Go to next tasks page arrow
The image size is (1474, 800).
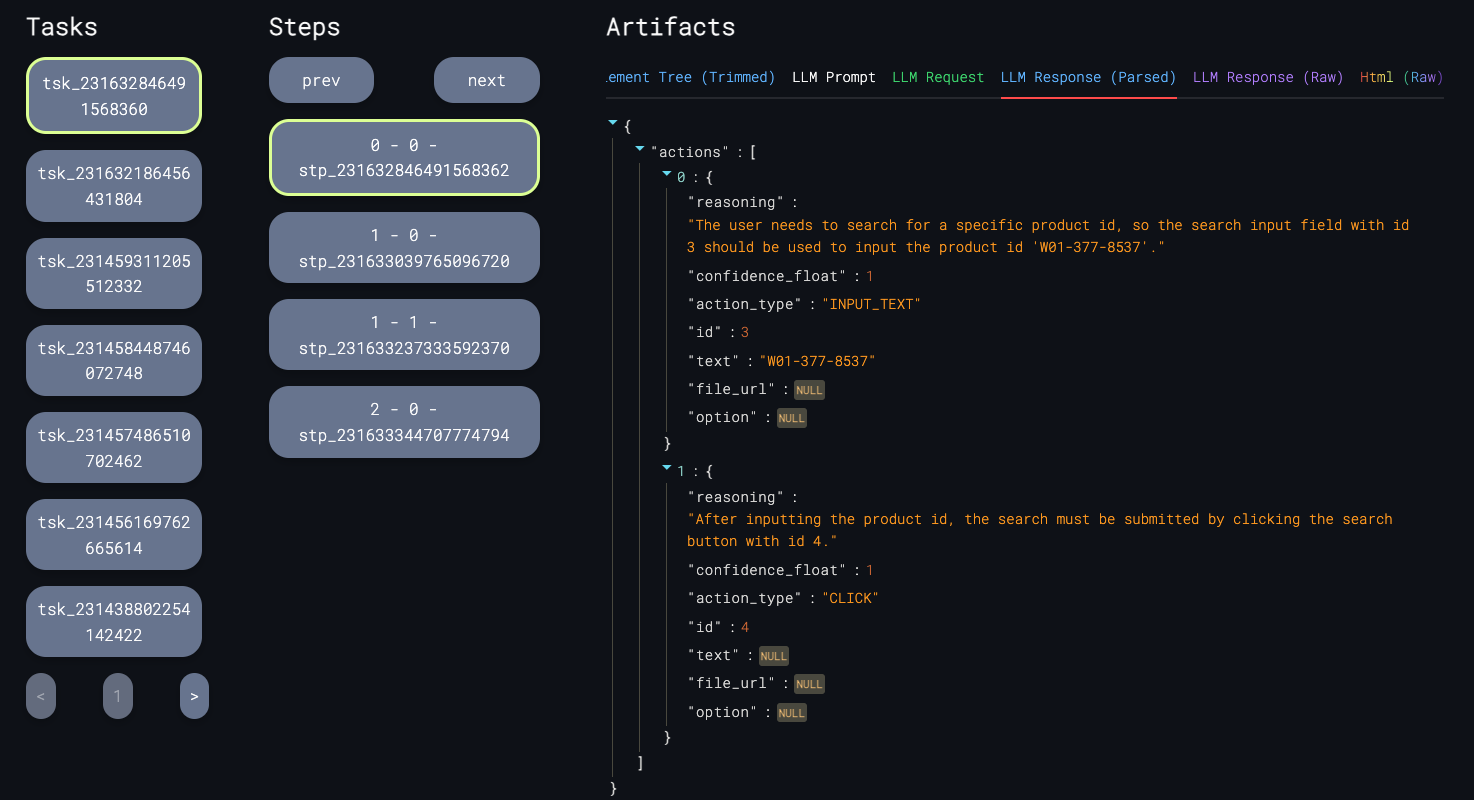(194, 696)
